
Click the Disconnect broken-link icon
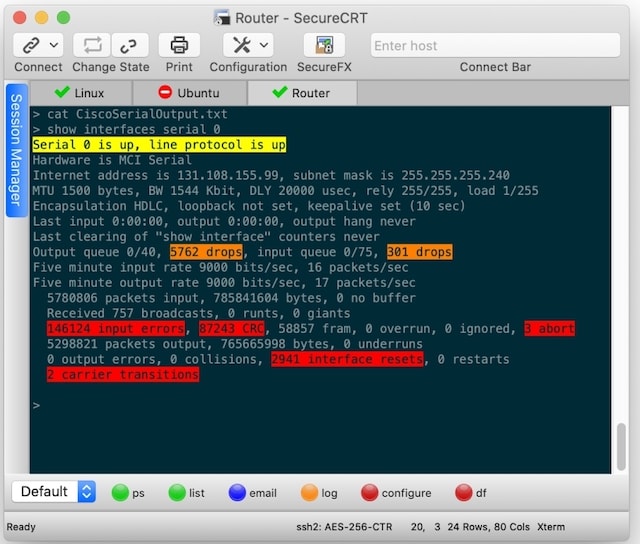pyautogui.click(x=129, y=45)
